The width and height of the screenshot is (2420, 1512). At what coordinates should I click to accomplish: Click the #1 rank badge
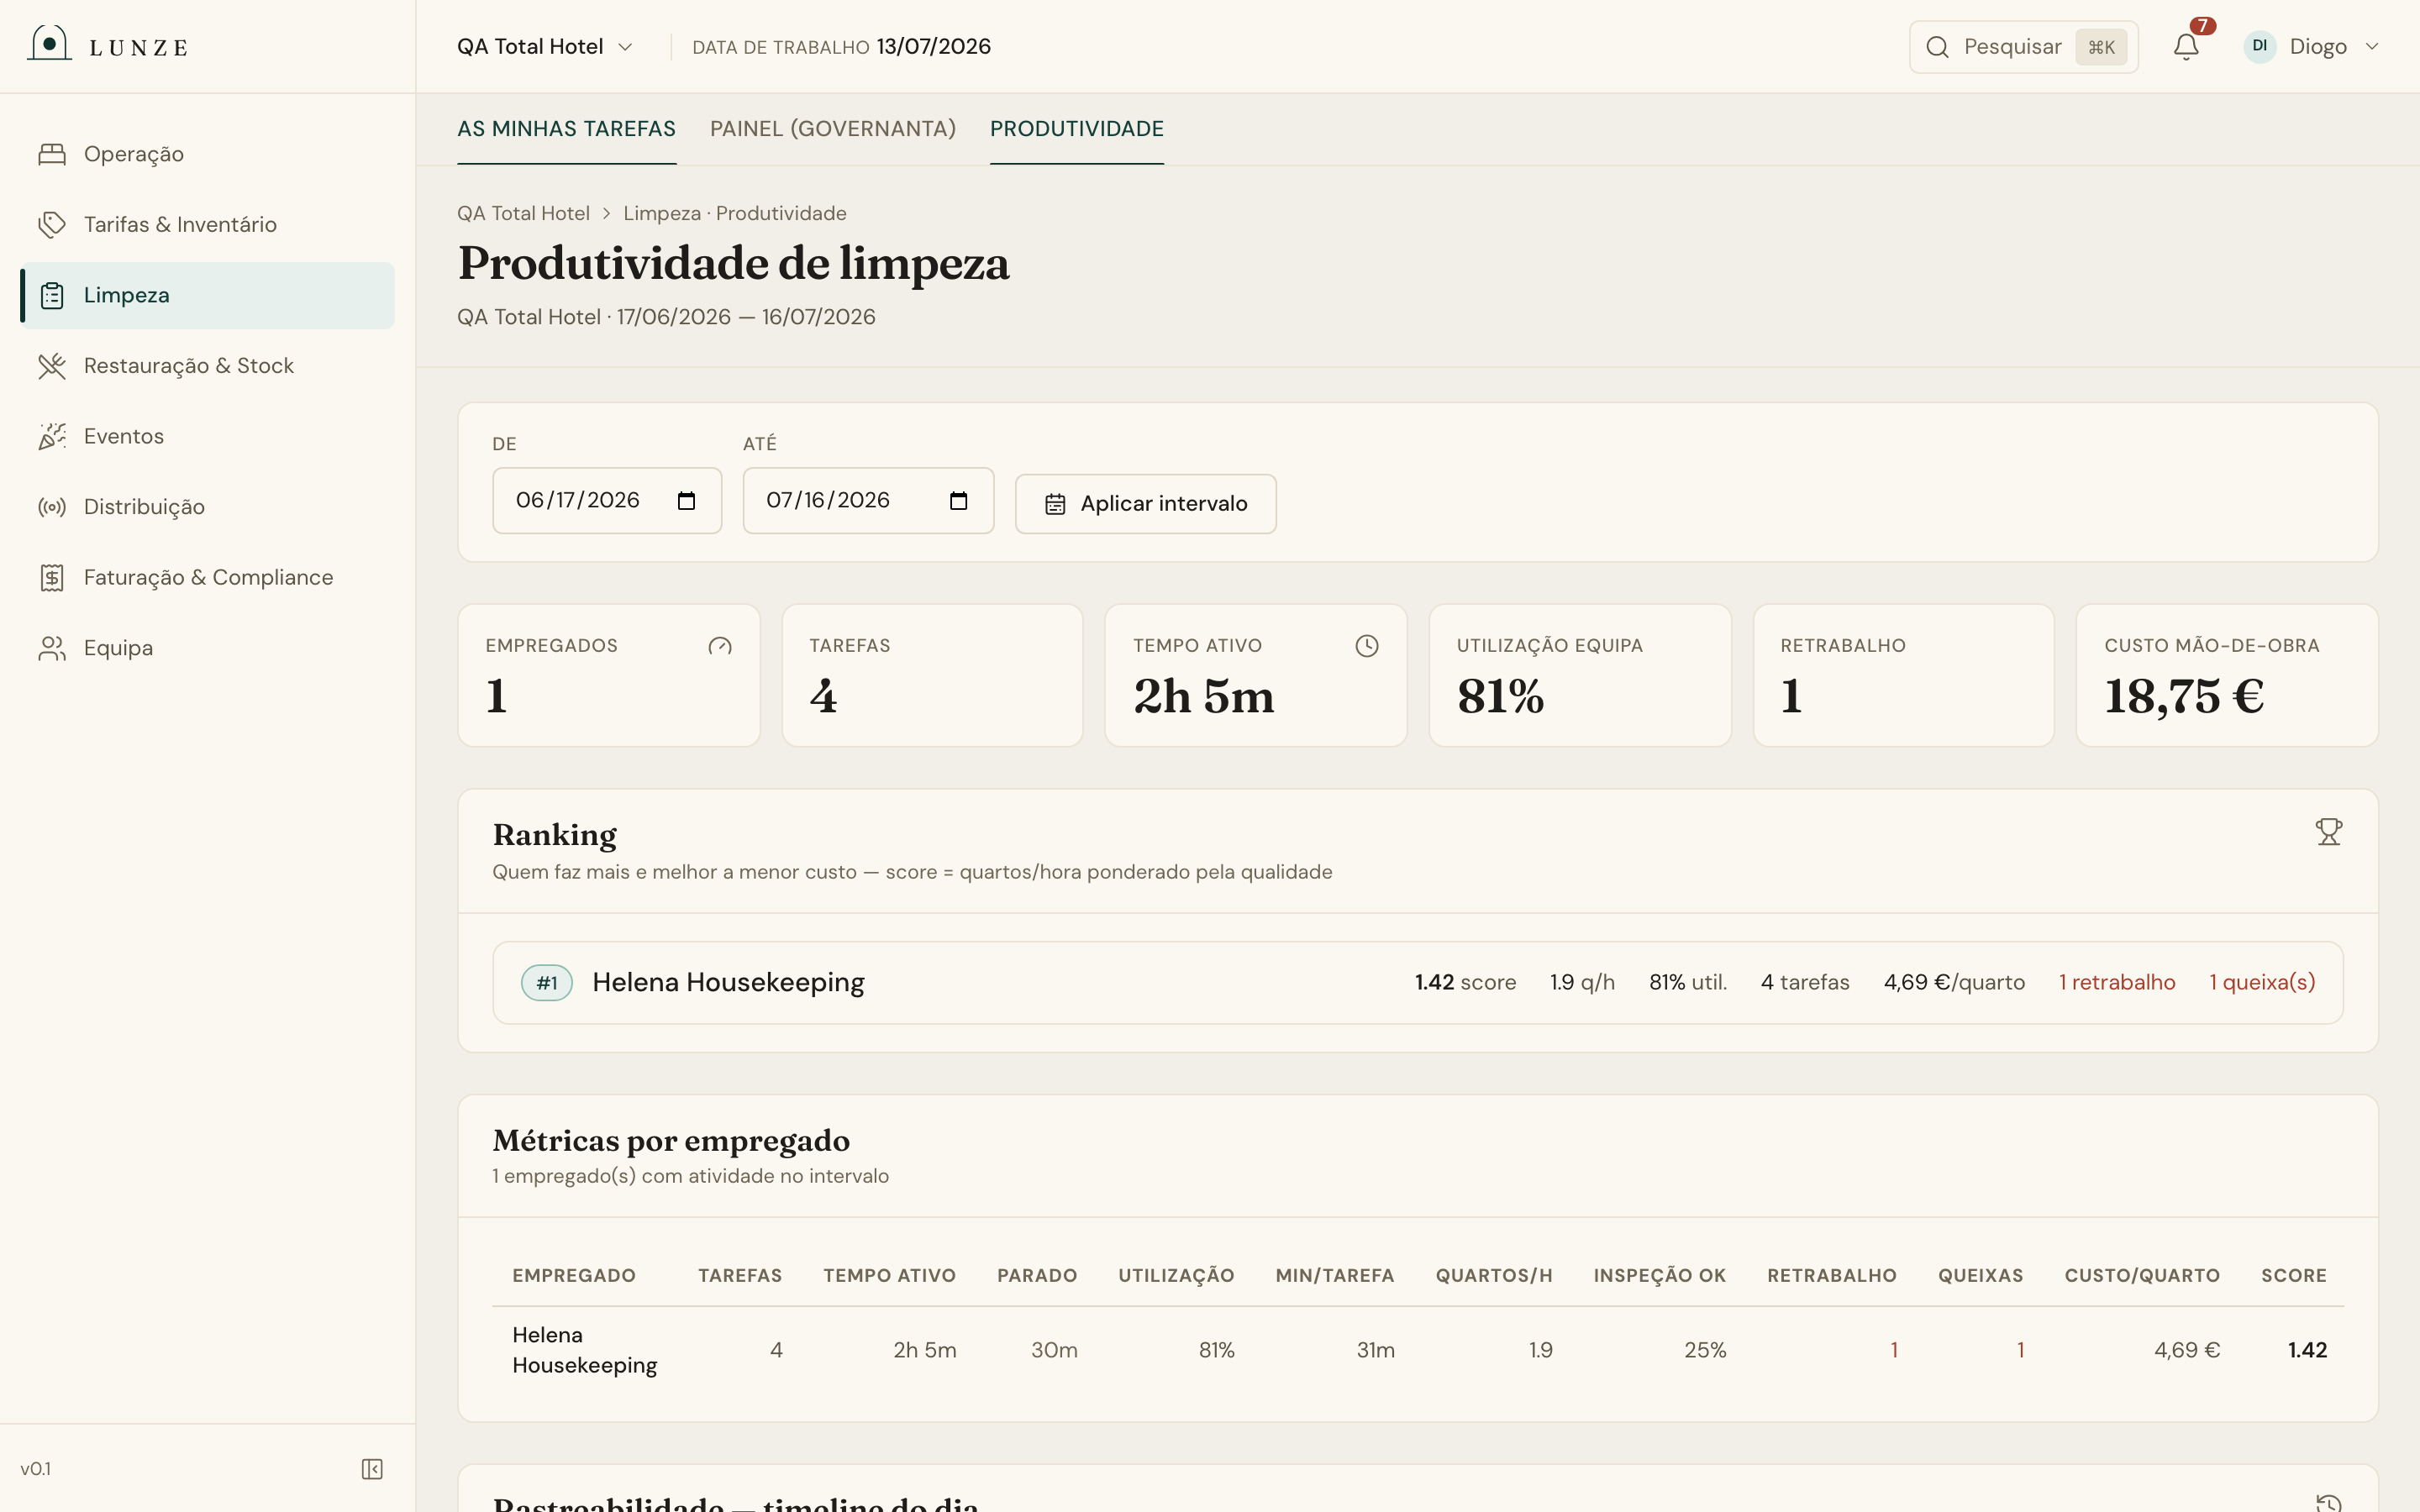(547, 983)
